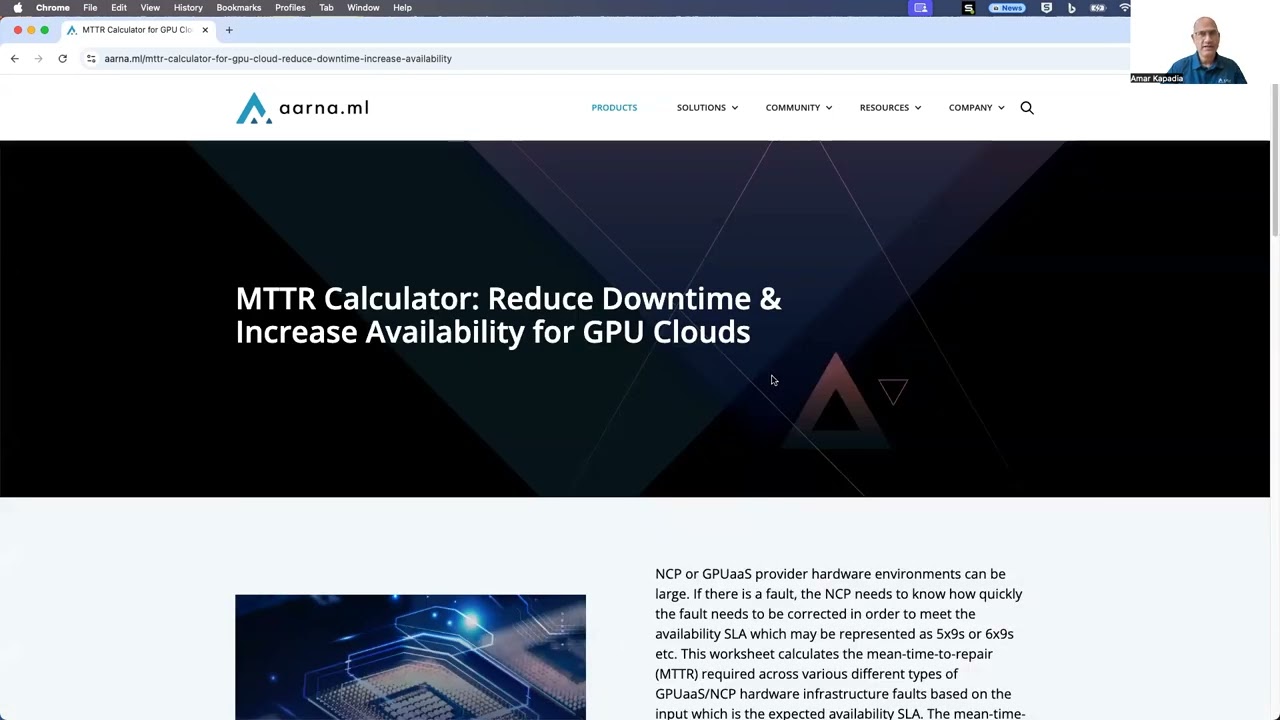Expand the COMPANY dropdown chevron

[x=1001, y=108]
